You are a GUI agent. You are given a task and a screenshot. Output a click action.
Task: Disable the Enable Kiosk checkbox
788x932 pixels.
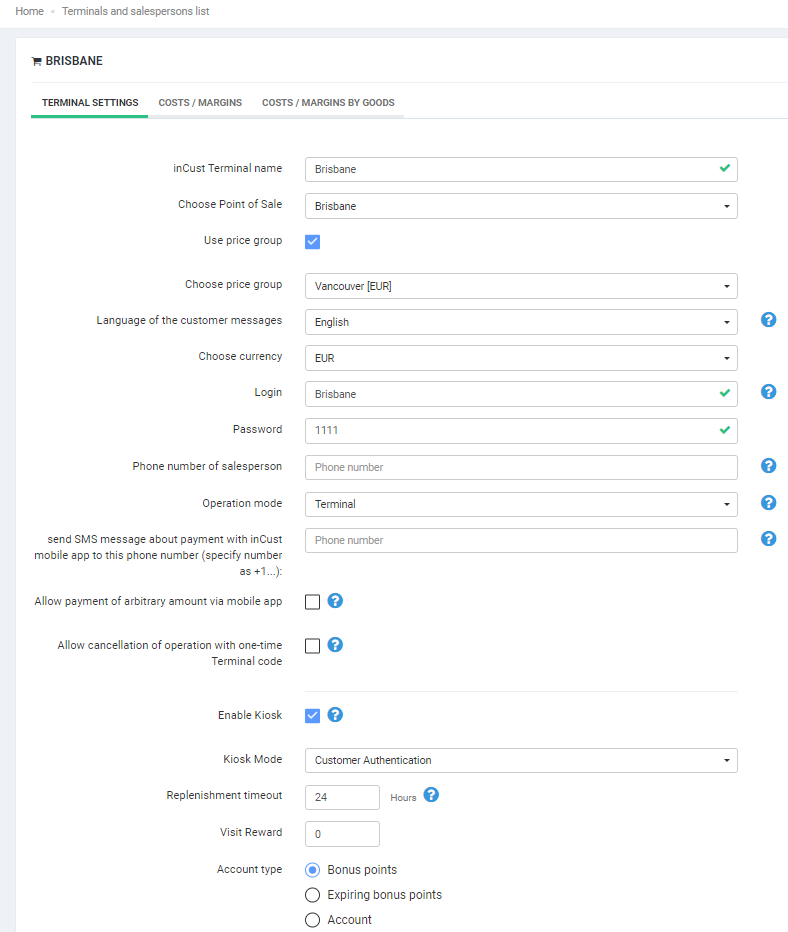[x=312, y=715]
